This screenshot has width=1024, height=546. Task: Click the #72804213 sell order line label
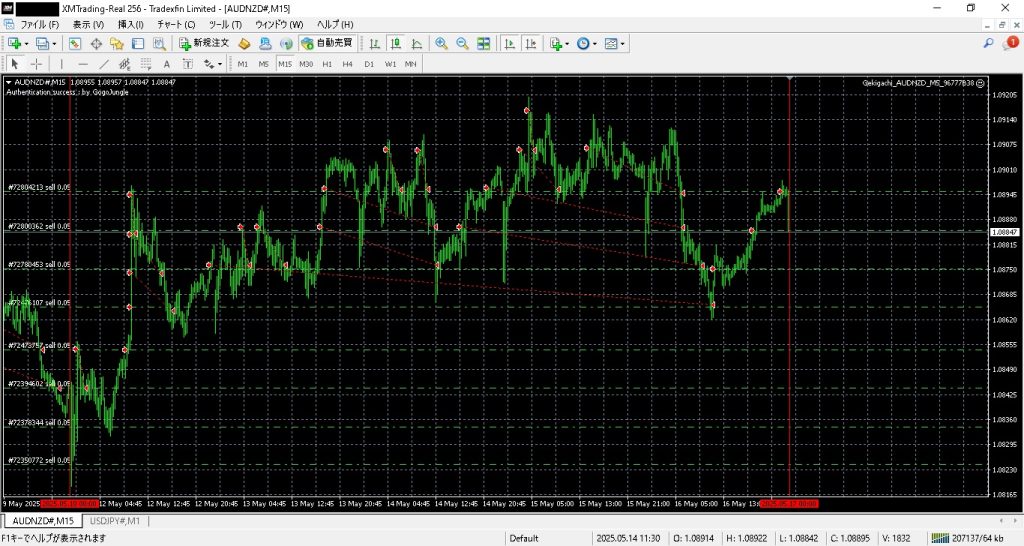[x=39, y=187]
